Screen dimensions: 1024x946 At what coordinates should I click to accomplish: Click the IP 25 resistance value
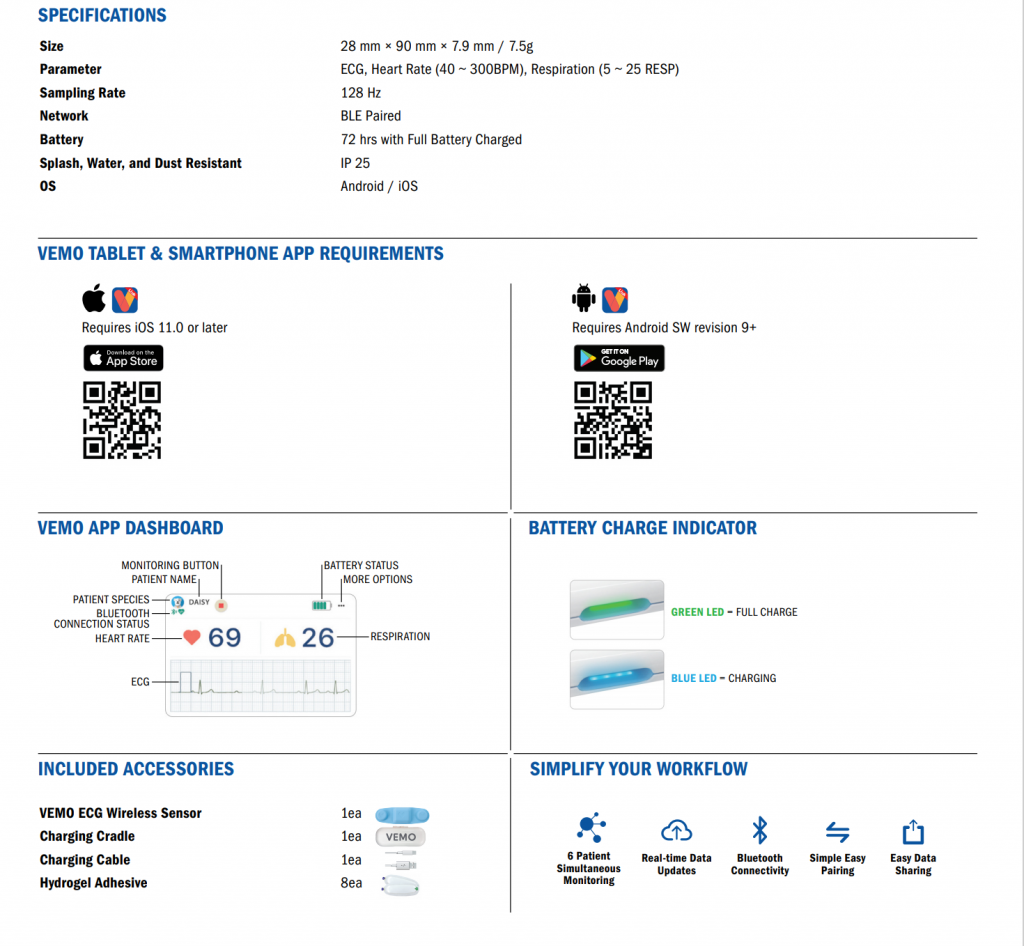355,163
